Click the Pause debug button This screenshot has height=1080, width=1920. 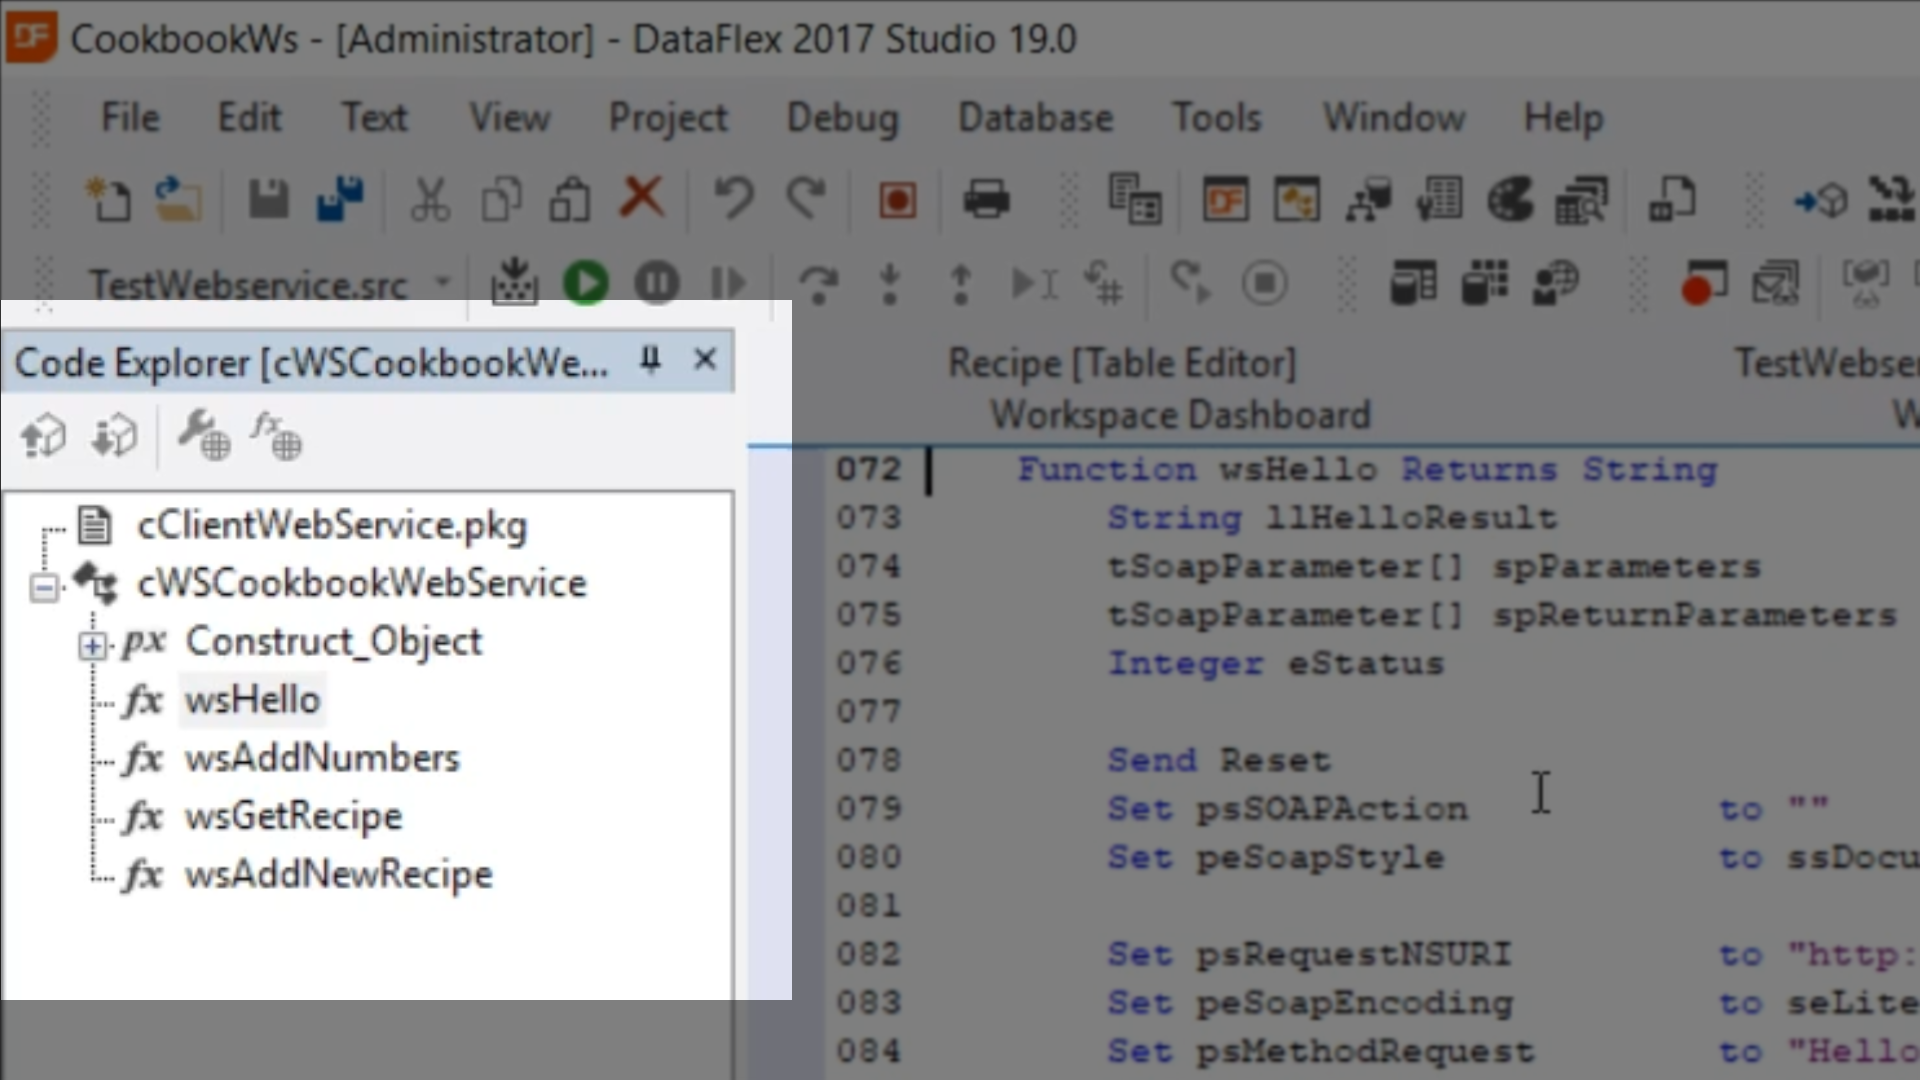tap(657, 284)
